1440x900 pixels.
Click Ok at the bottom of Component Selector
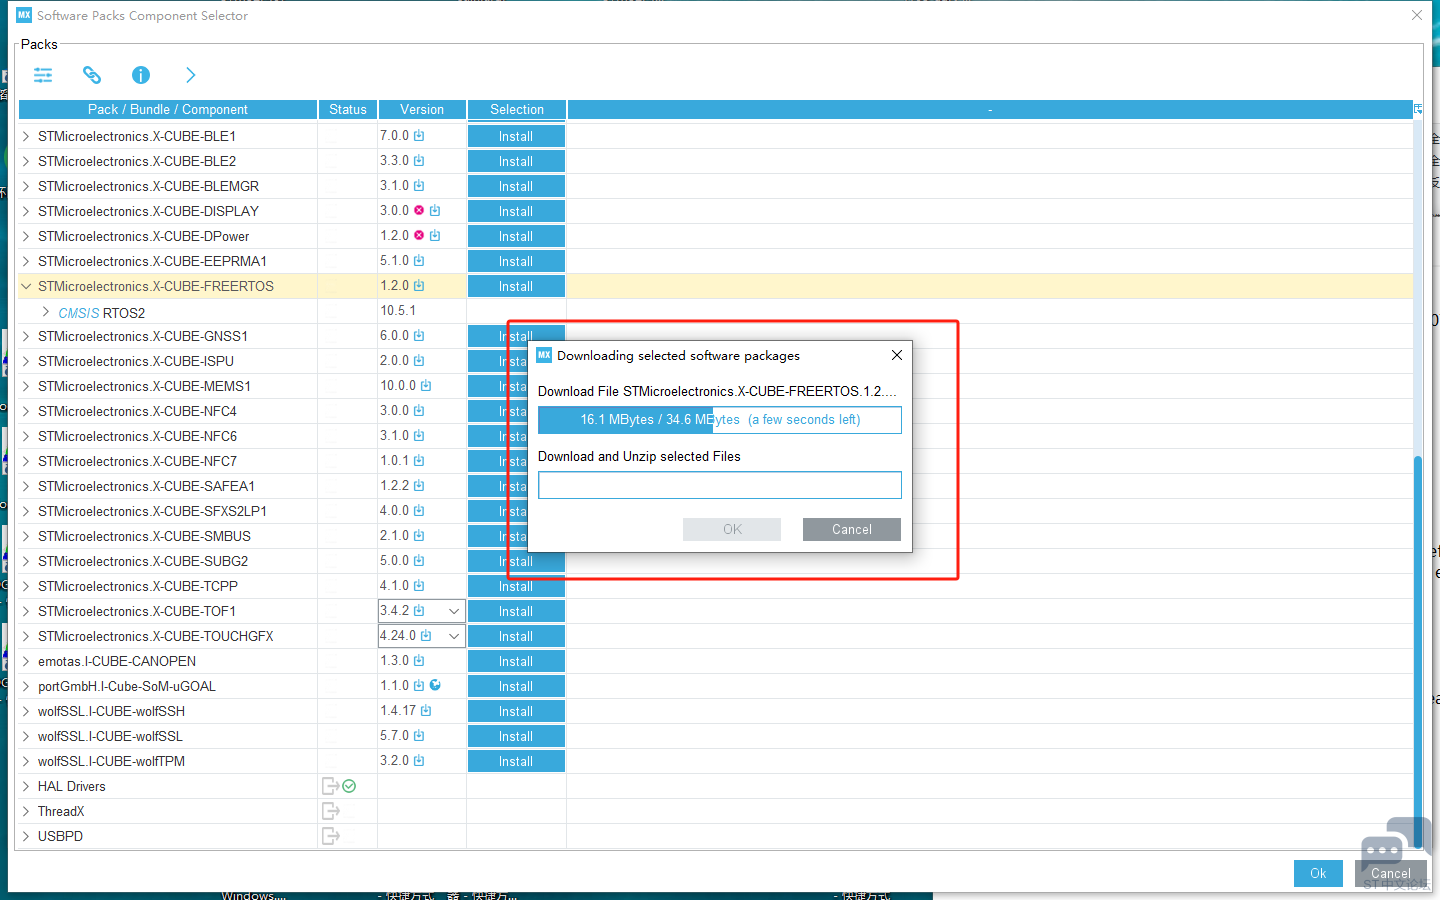(1318, 873)
